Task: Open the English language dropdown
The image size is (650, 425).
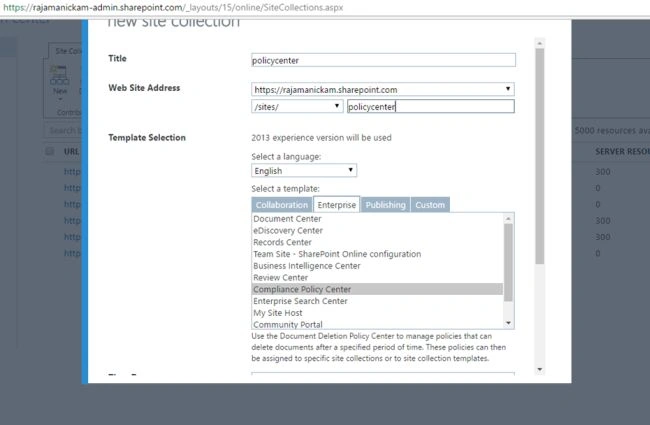Action: (304, 170)
